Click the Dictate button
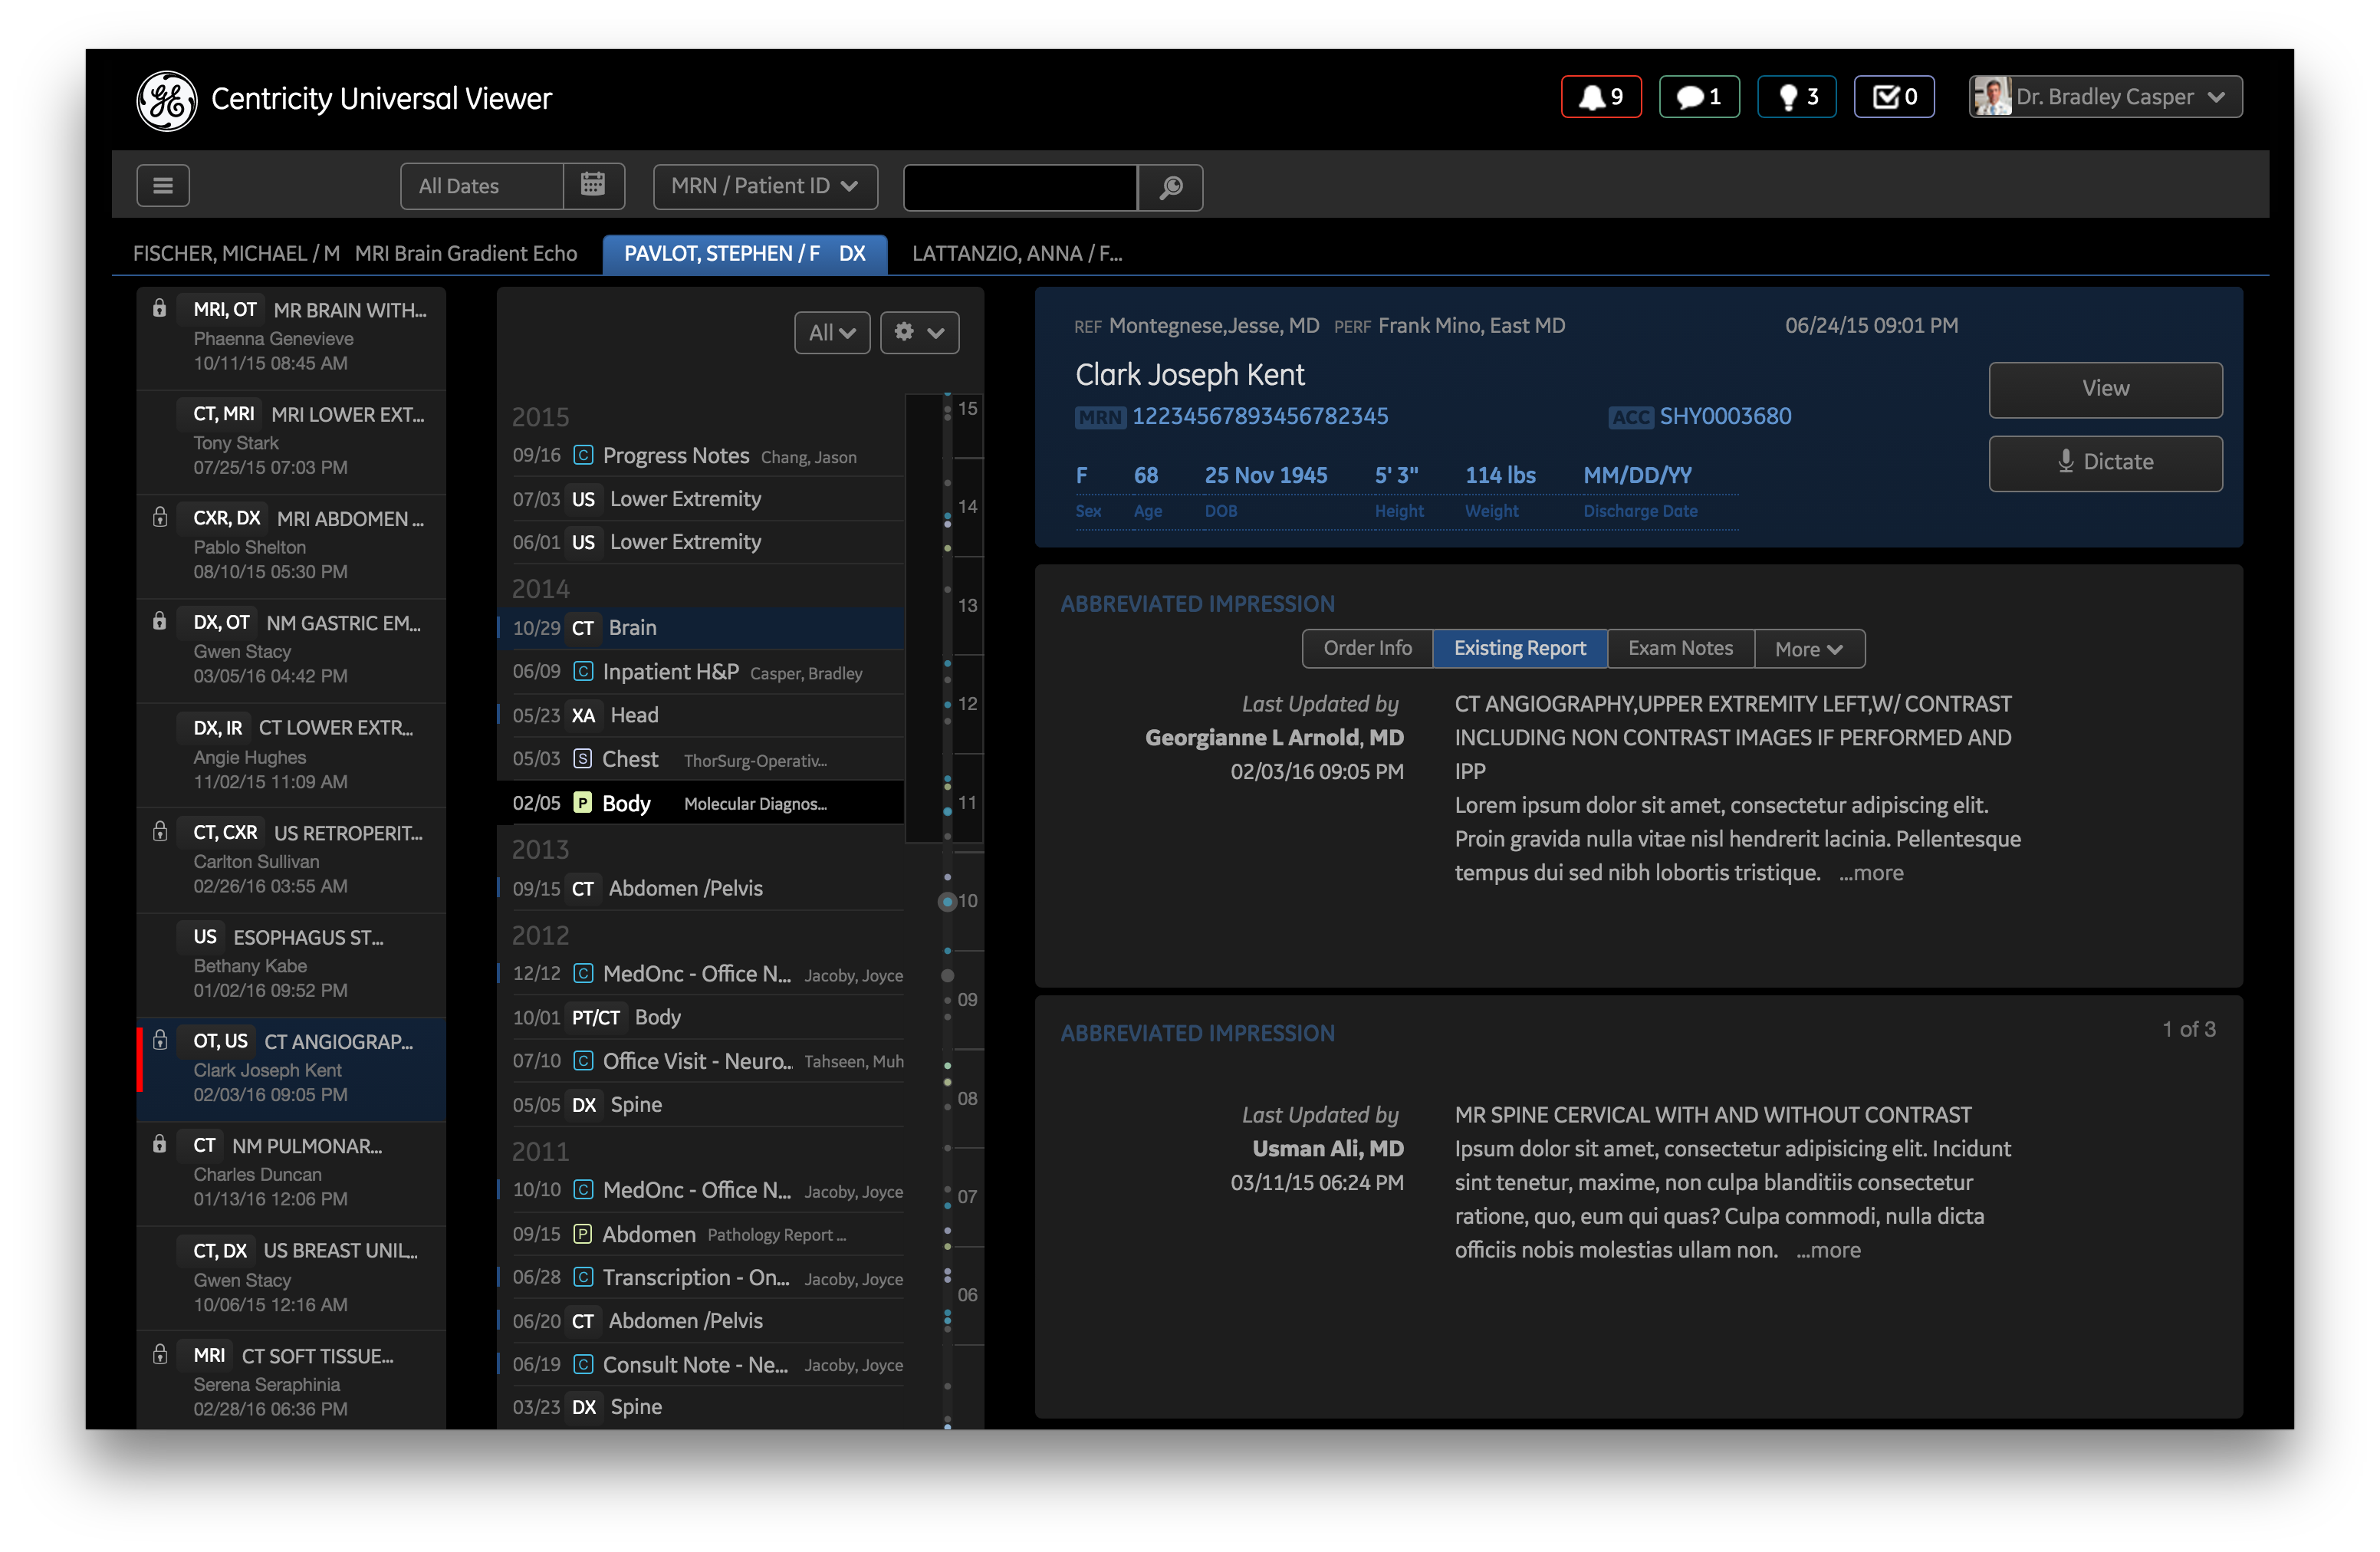This screenshot has width=2380, height=1552. (x=2105, y=463)
